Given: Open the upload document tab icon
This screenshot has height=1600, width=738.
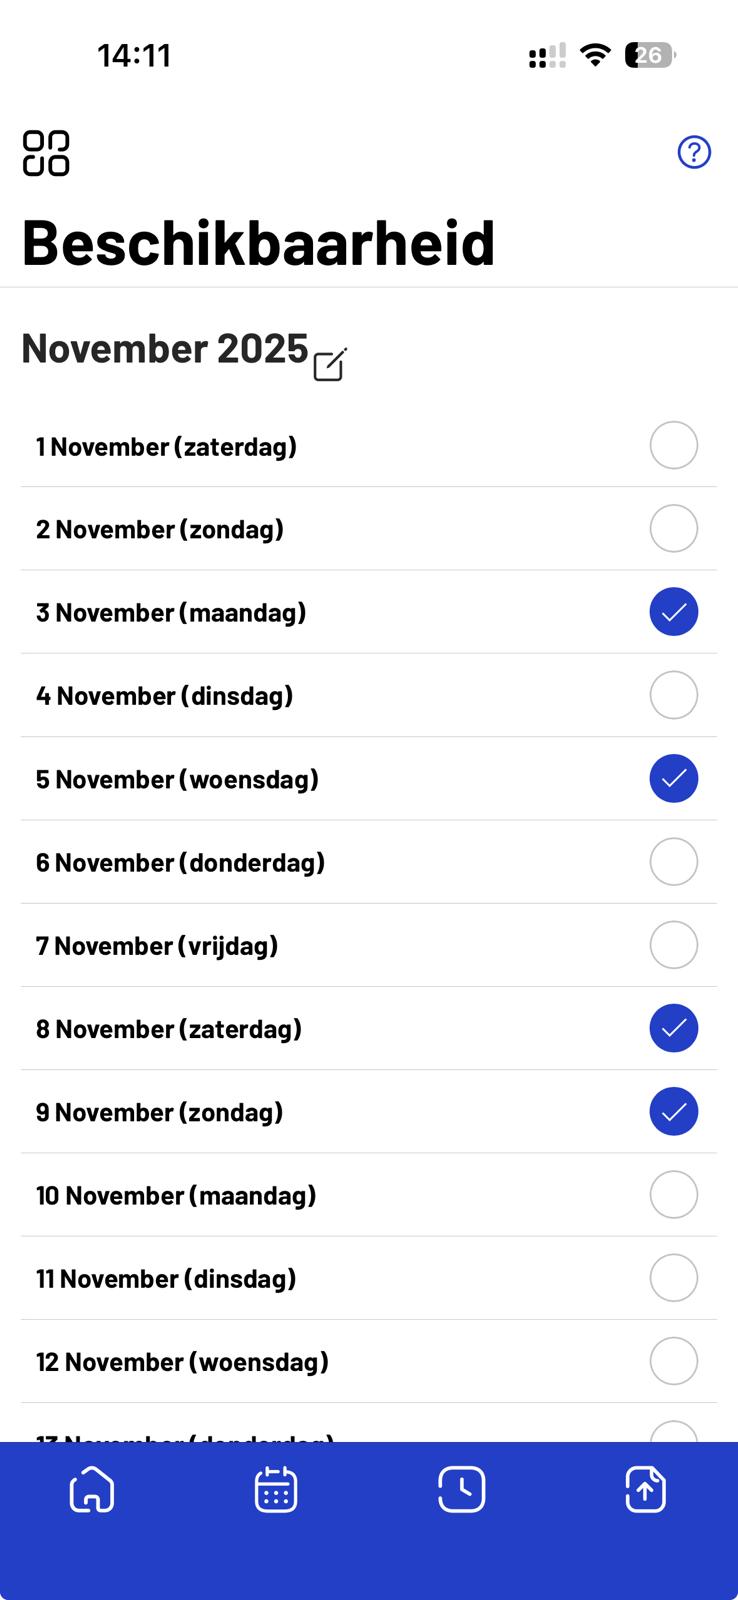Looking at the screenshot, I should click(645, 1490).
